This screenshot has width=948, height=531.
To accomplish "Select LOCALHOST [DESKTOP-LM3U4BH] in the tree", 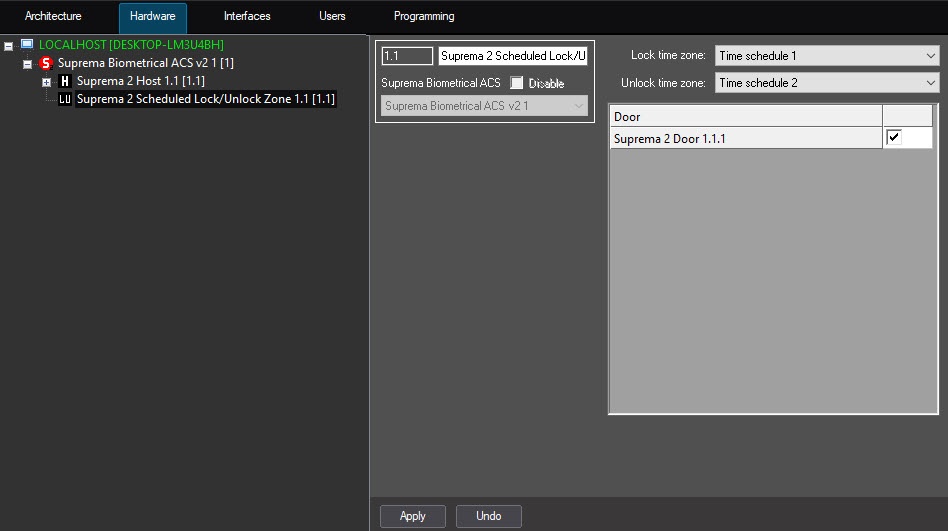I will click(x=131, y=45).
